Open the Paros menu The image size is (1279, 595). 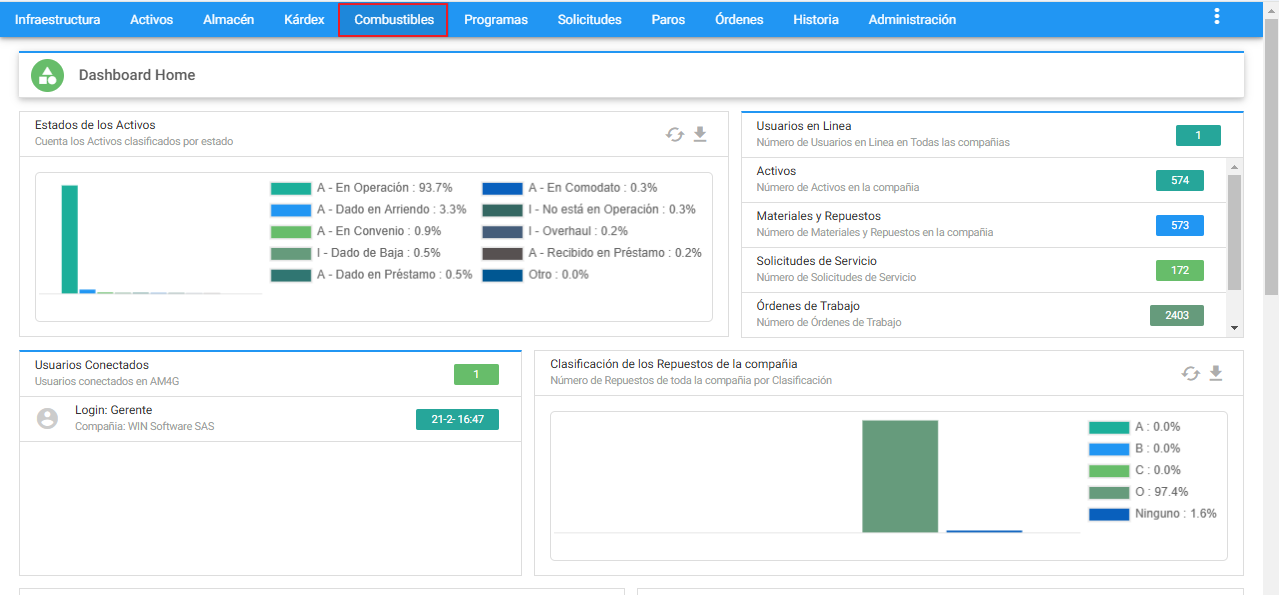coord(668,20)
